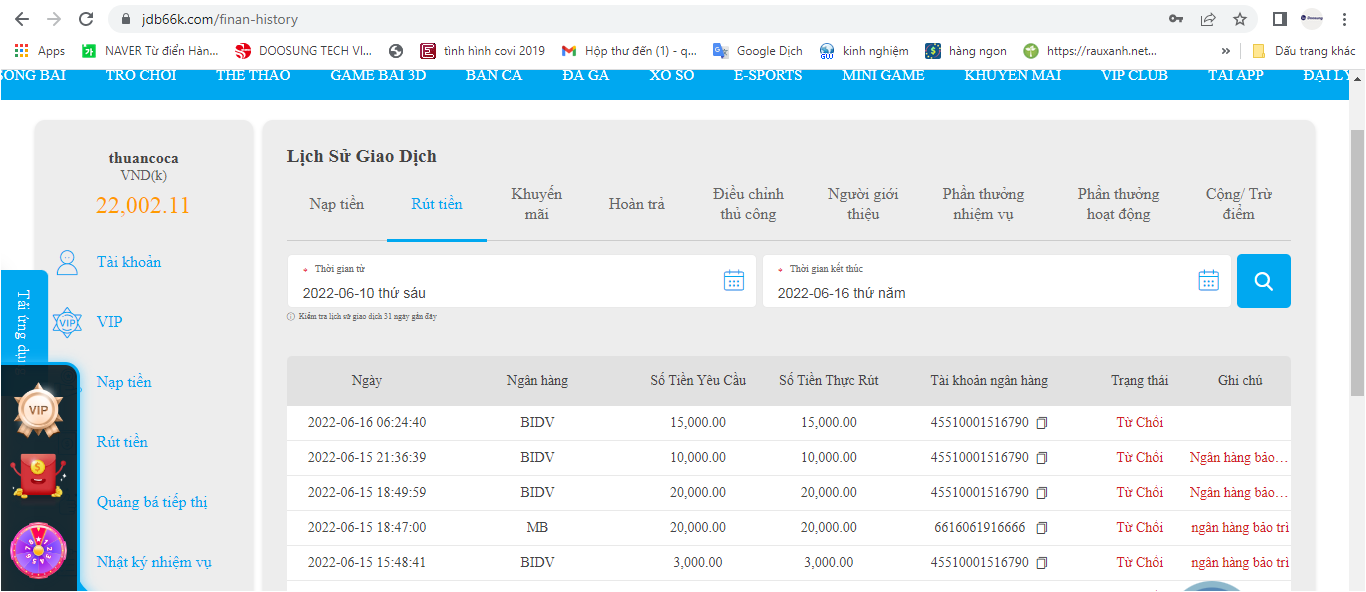Open XỔ SỐ menu

tap(671, 75)
